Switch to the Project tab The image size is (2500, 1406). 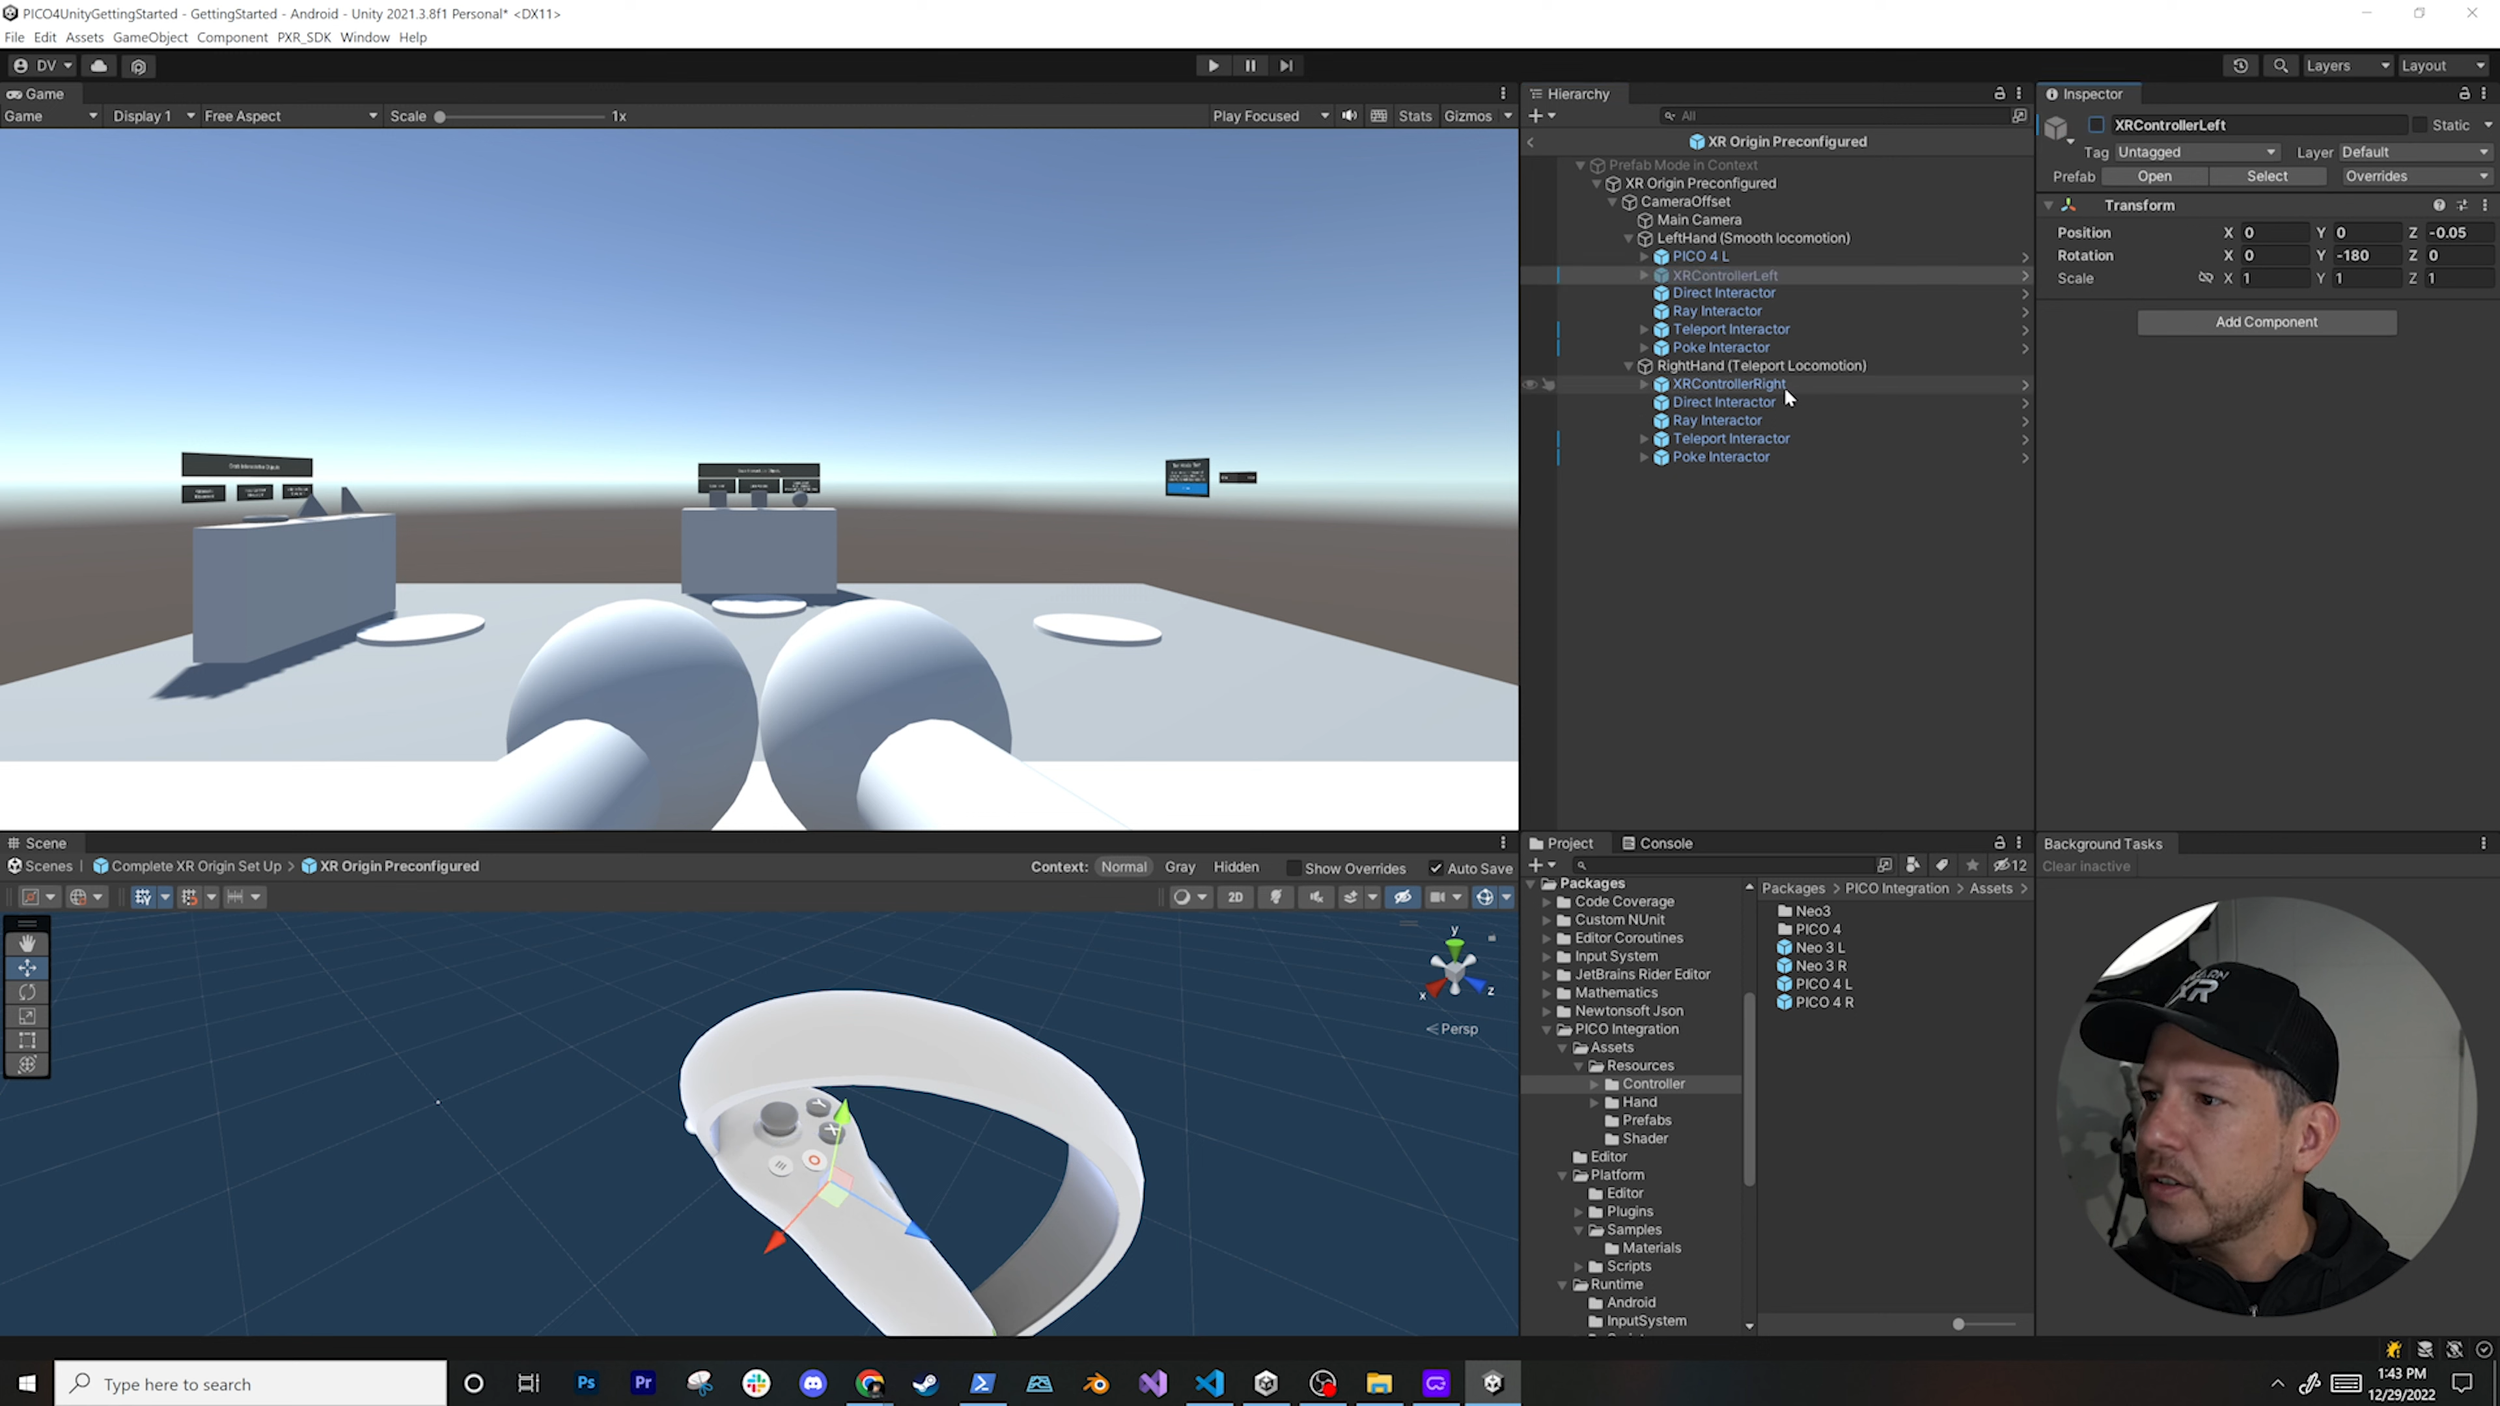click(1561, 843)
